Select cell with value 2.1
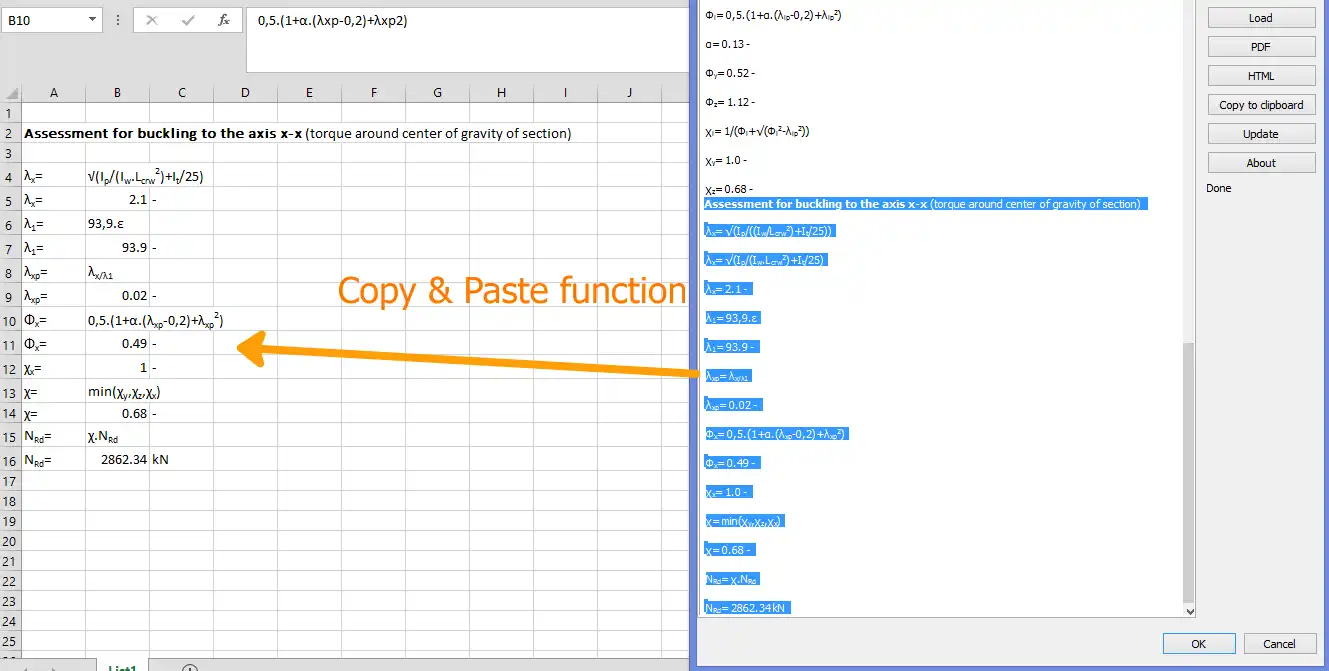The height and width of the screenshot is (671, 1329). [x=117, y=200]
